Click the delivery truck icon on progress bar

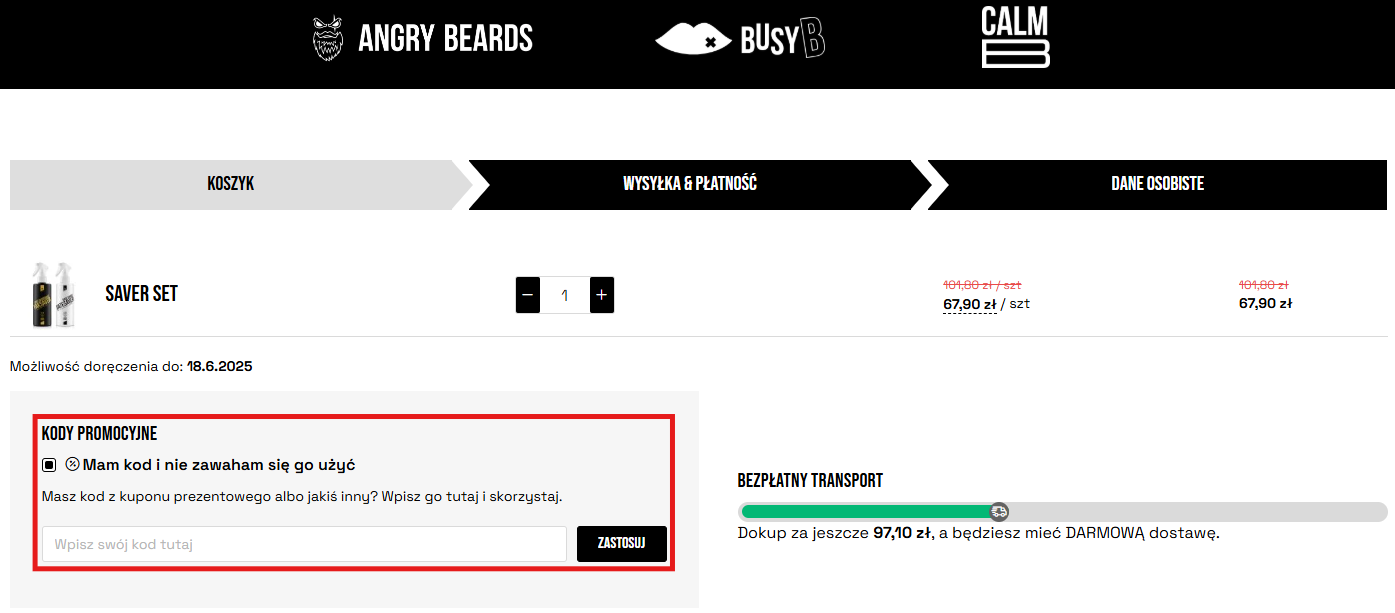coord(998,511)
